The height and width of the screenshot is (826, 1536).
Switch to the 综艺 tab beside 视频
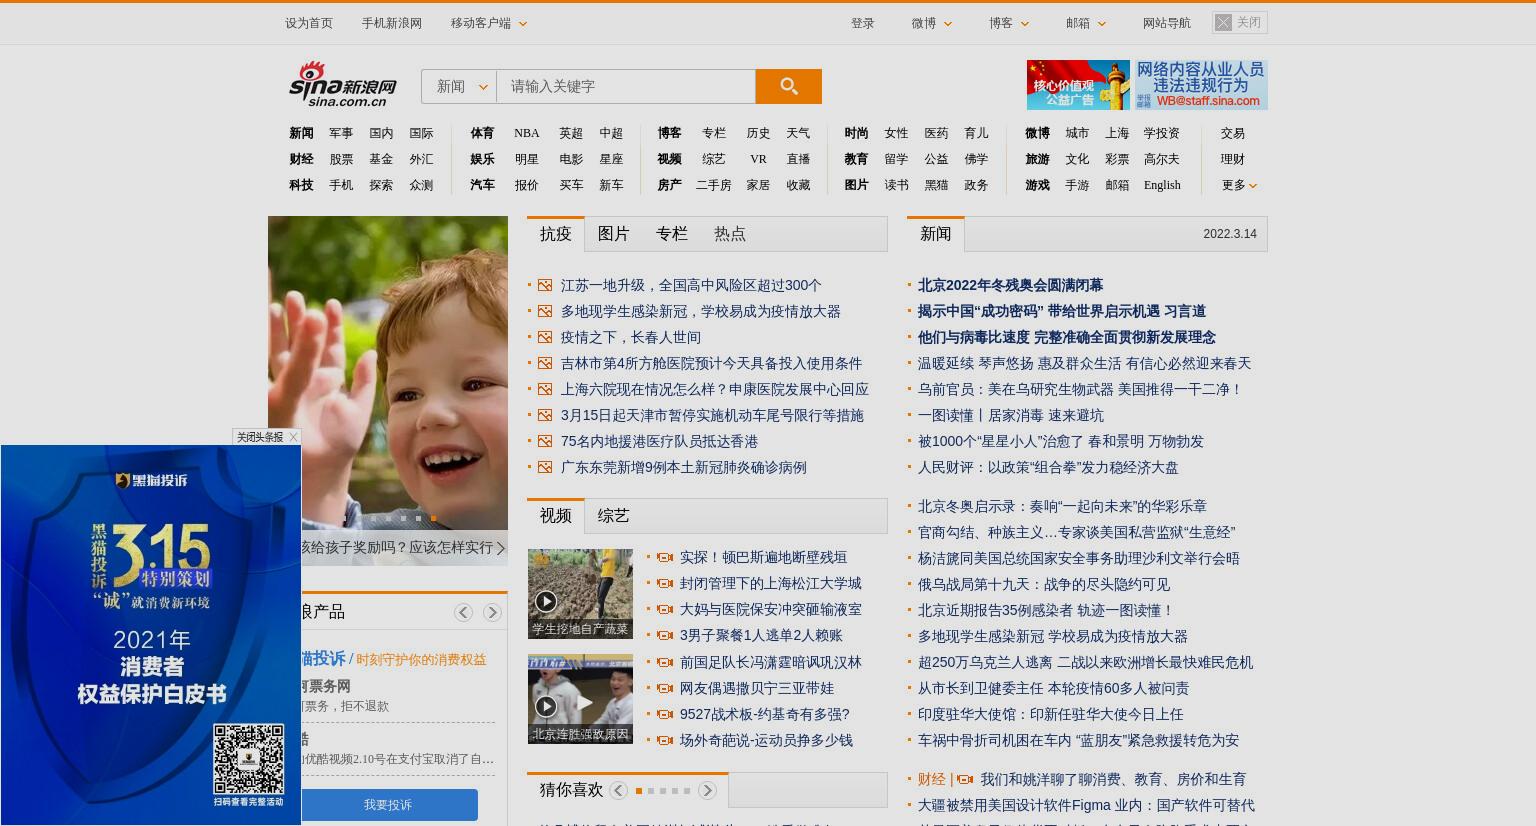[613, 516]
